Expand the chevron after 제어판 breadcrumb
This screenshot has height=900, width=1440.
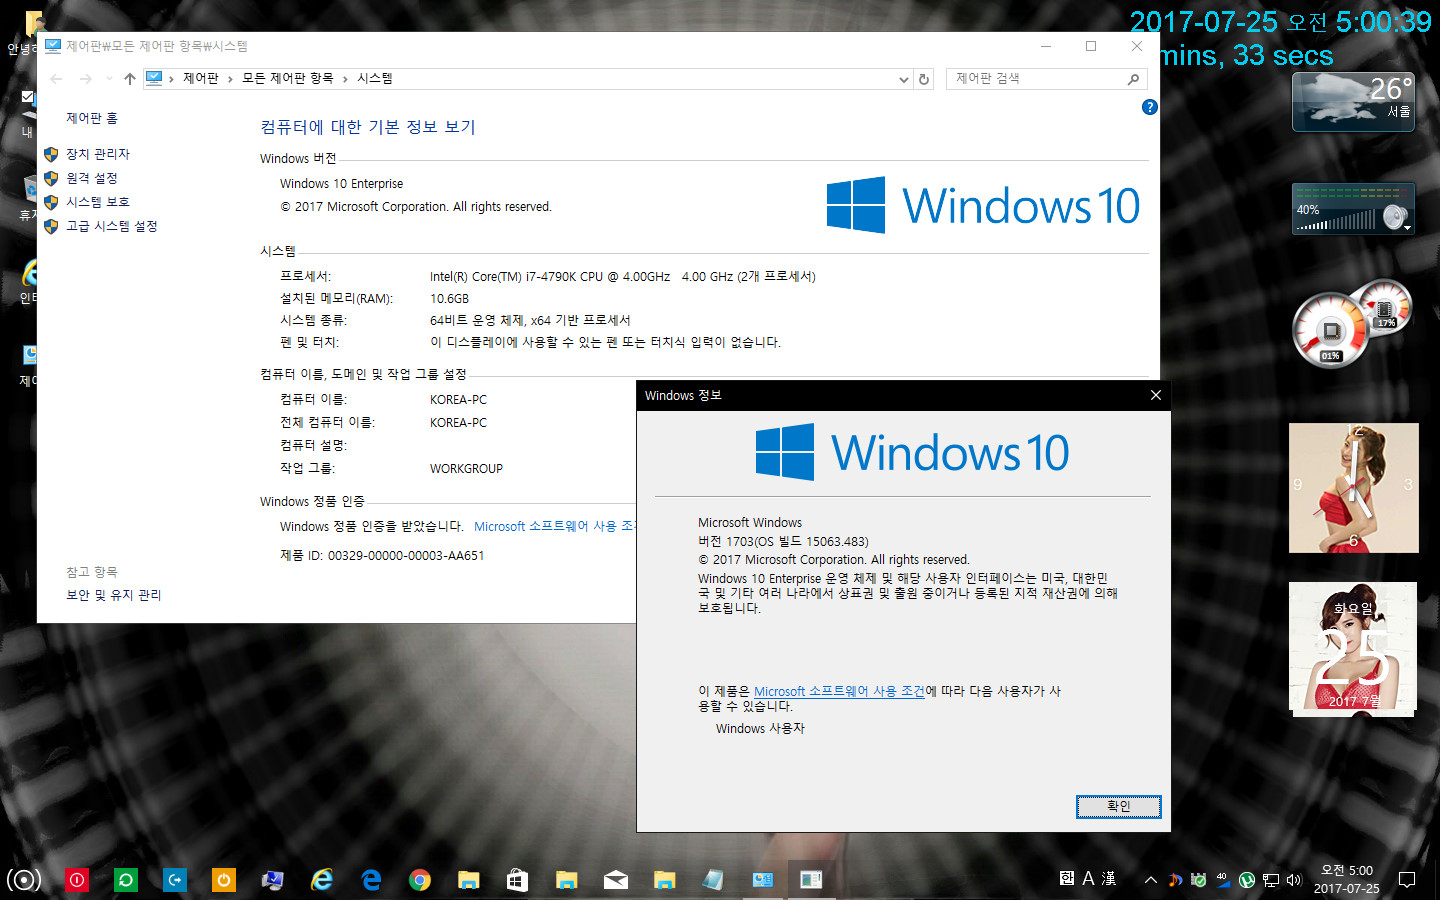tap(230, 79)
